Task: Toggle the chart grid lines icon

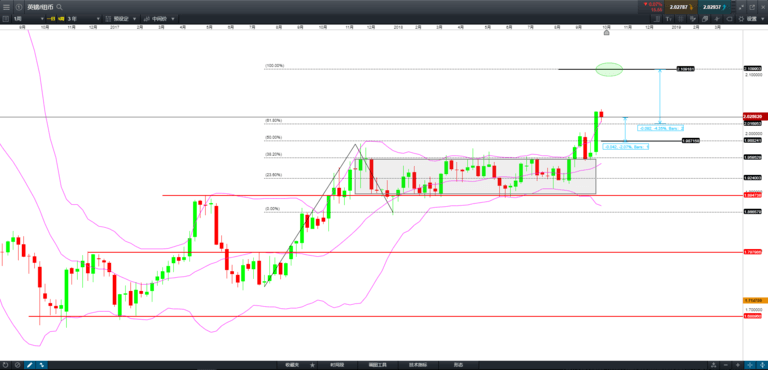Action: tap(681, 19)
